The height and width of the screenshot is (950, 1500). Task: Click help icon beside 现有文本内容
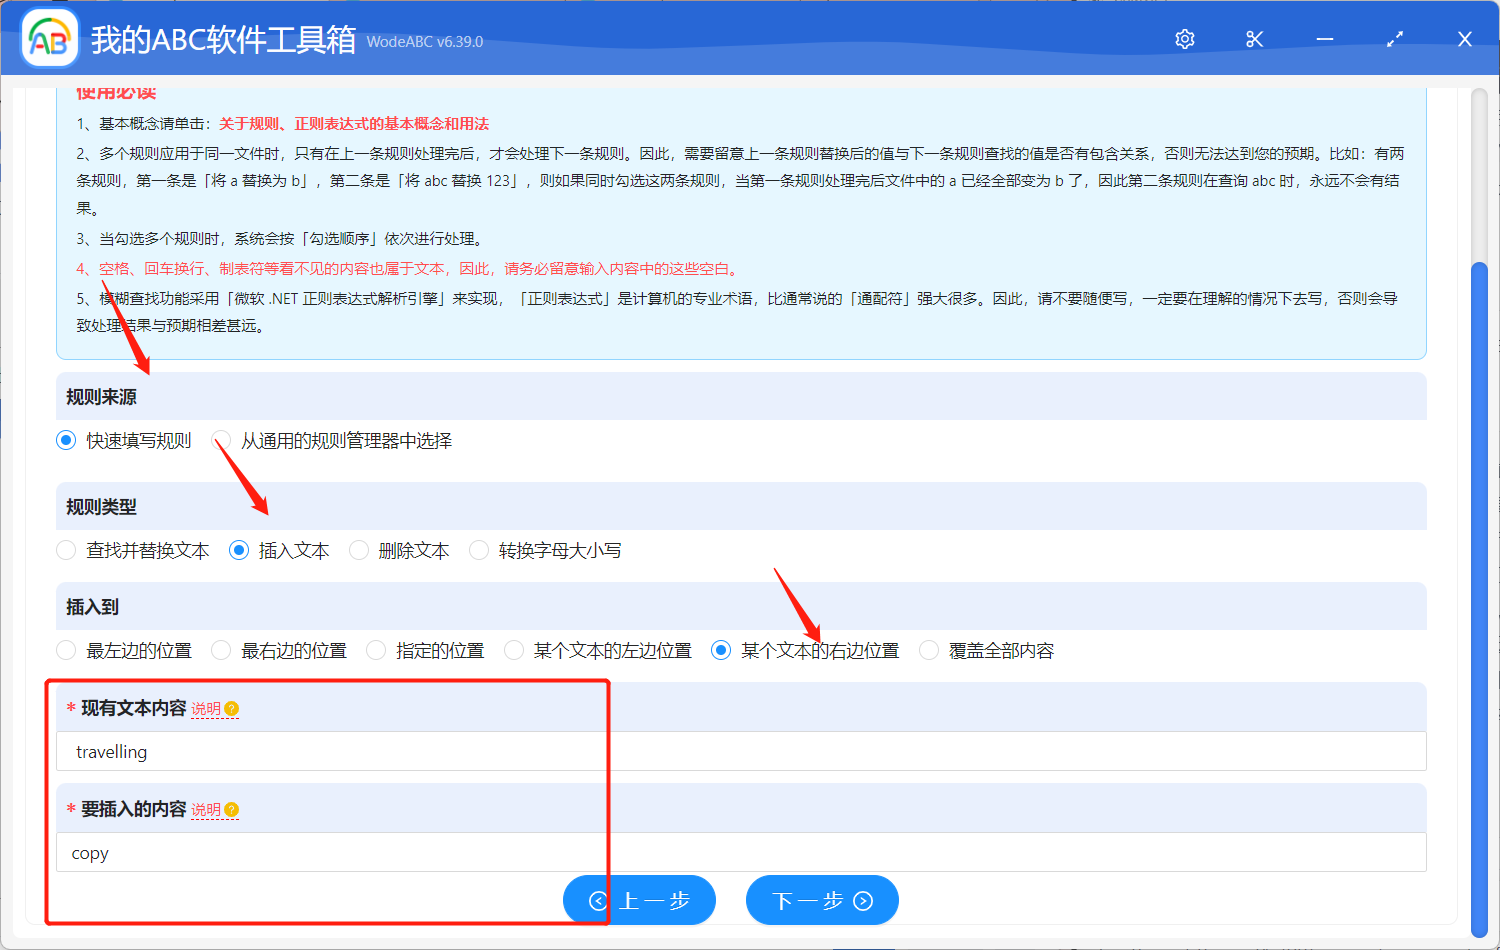coord(232,709)
